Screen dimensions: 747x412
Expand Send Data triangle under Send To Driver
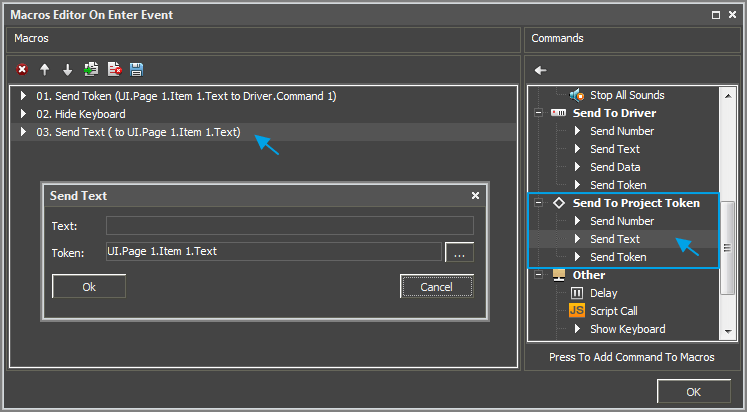point(577,167)
